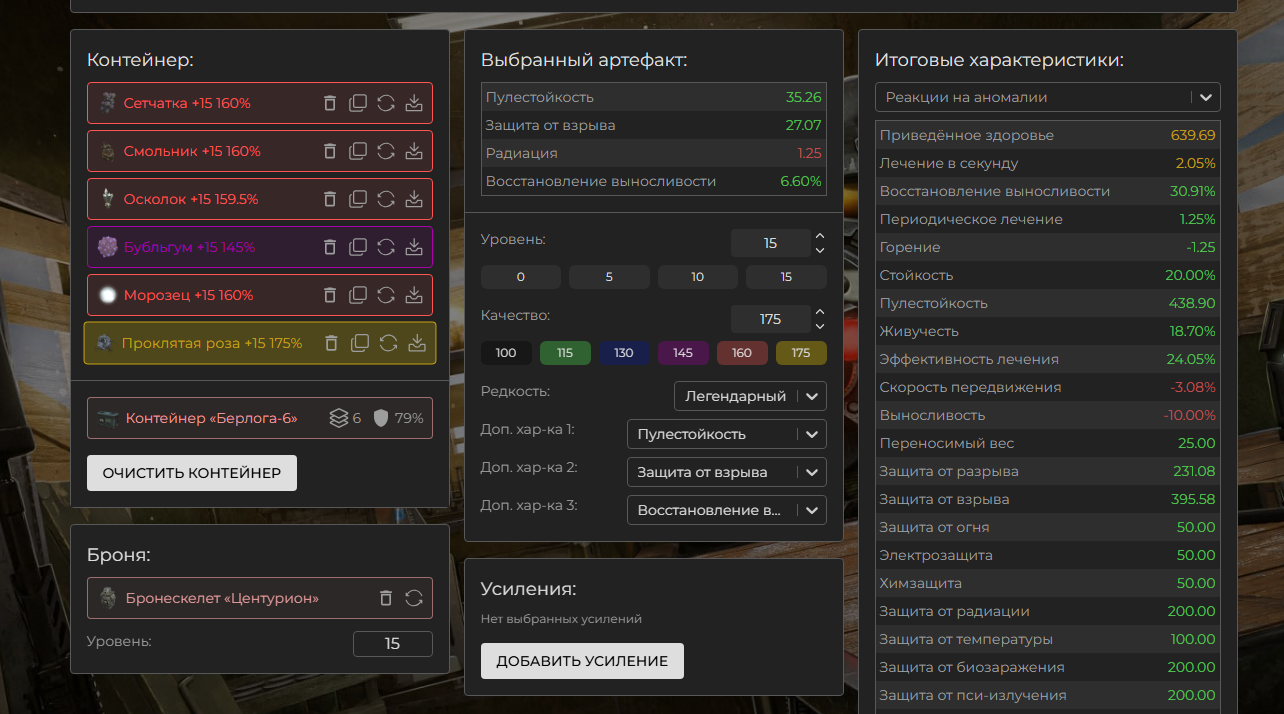Open the Редкость dropdown showing Легендарный
This screenshot has width=1284, height=714.
[750, 396]
